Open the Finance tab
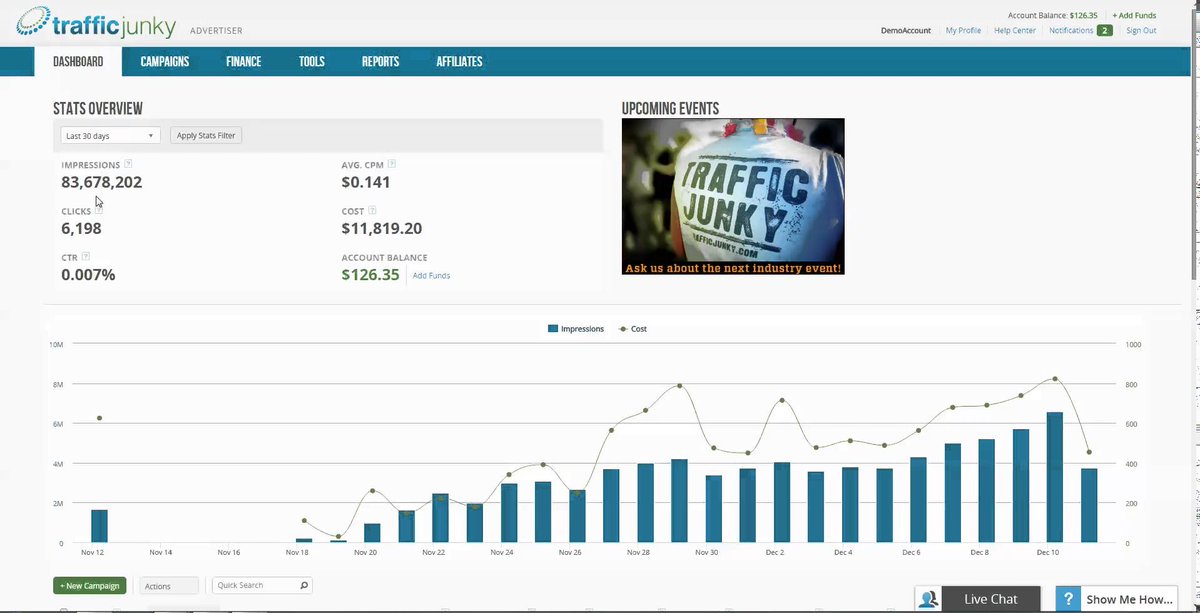 pos(244,62)
